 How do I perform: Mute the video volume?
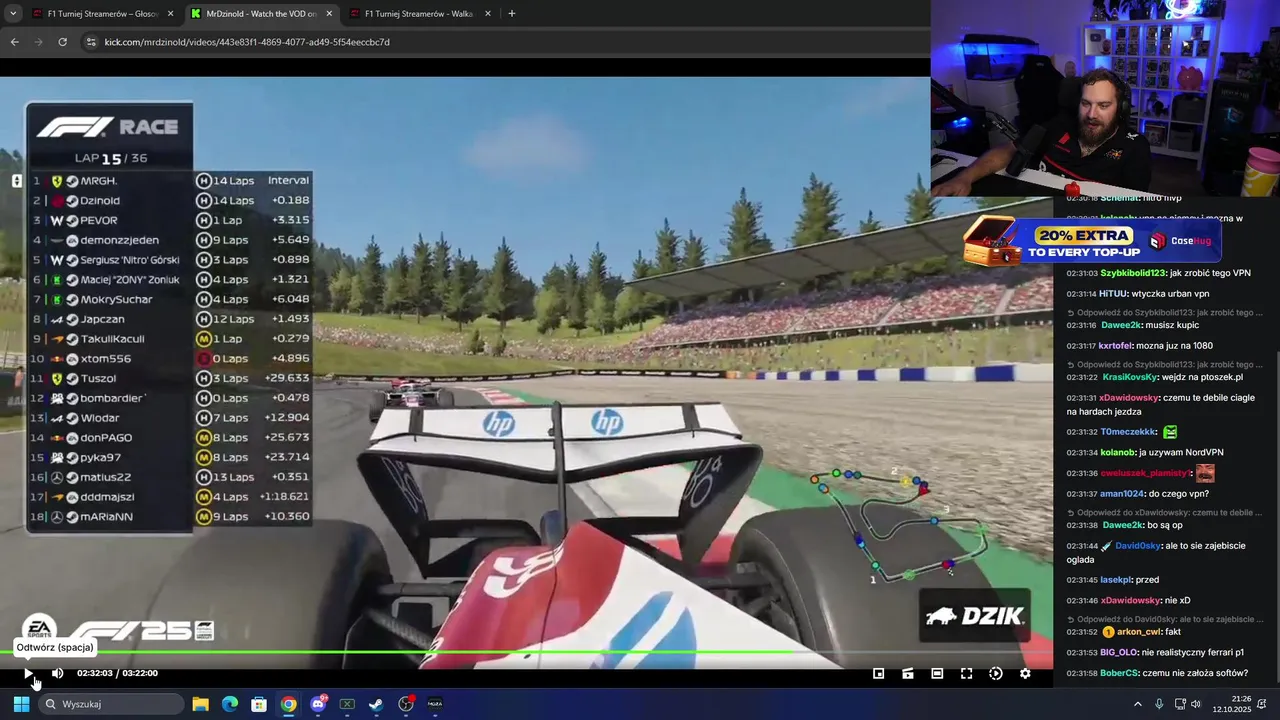(57, 673)
